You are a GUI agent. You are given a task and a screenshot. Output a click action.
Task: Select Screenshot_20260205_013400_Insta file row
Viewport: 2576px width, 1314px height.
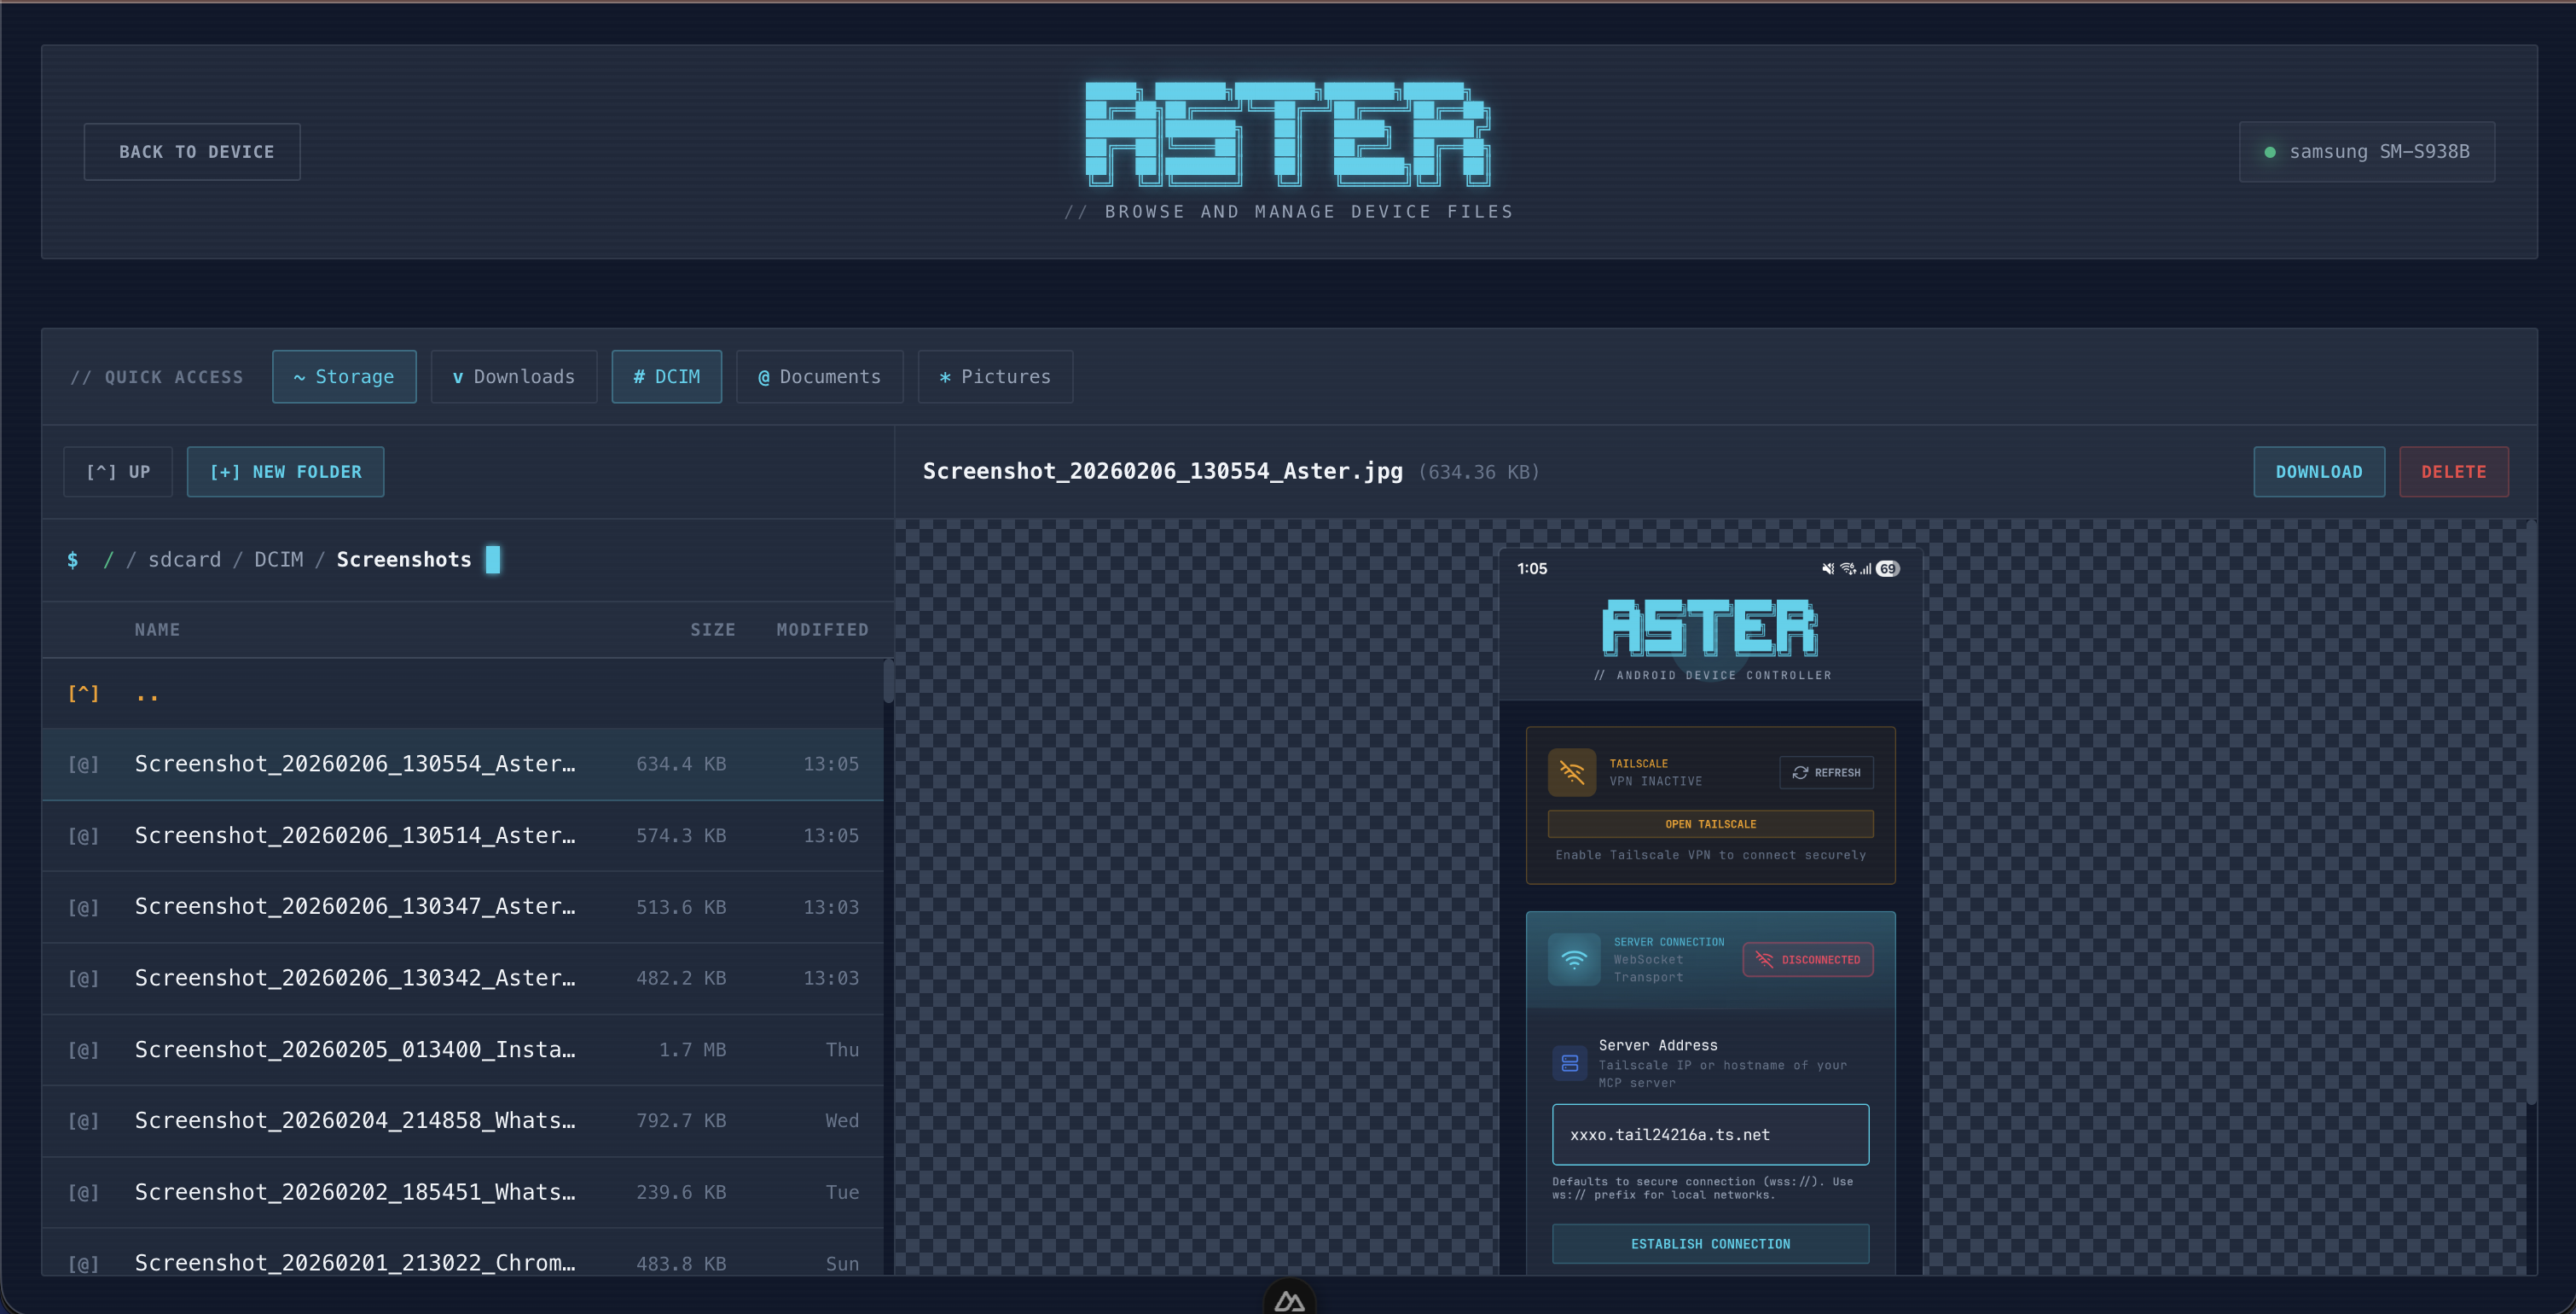(x=462, y=1050)
